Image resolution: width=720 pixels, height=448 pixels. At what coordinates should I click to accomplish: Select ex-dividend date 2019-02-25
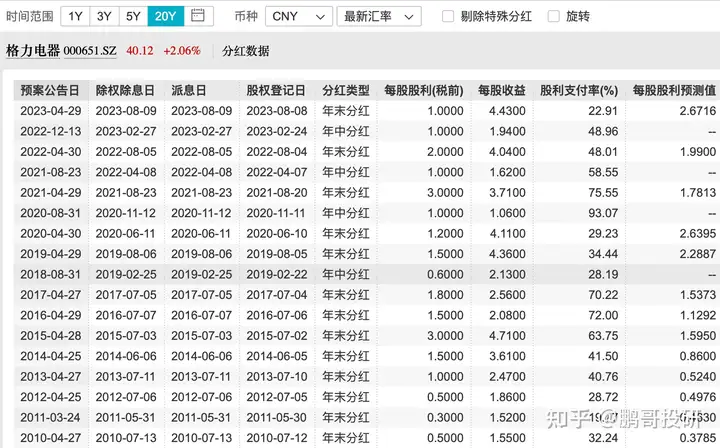[126, 274]
